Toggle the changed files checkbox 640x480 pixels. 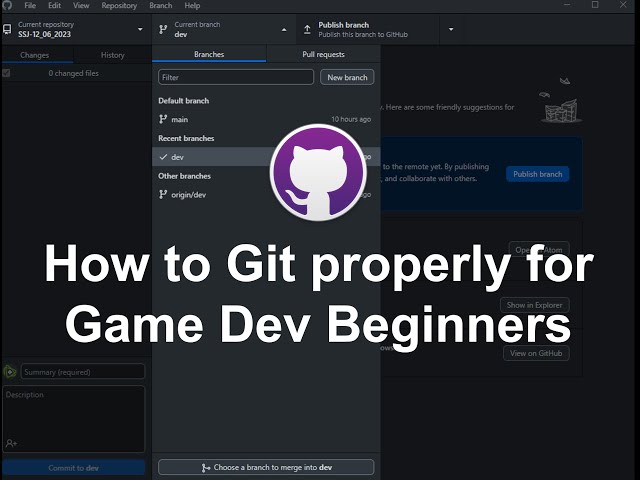pos(6,73)
